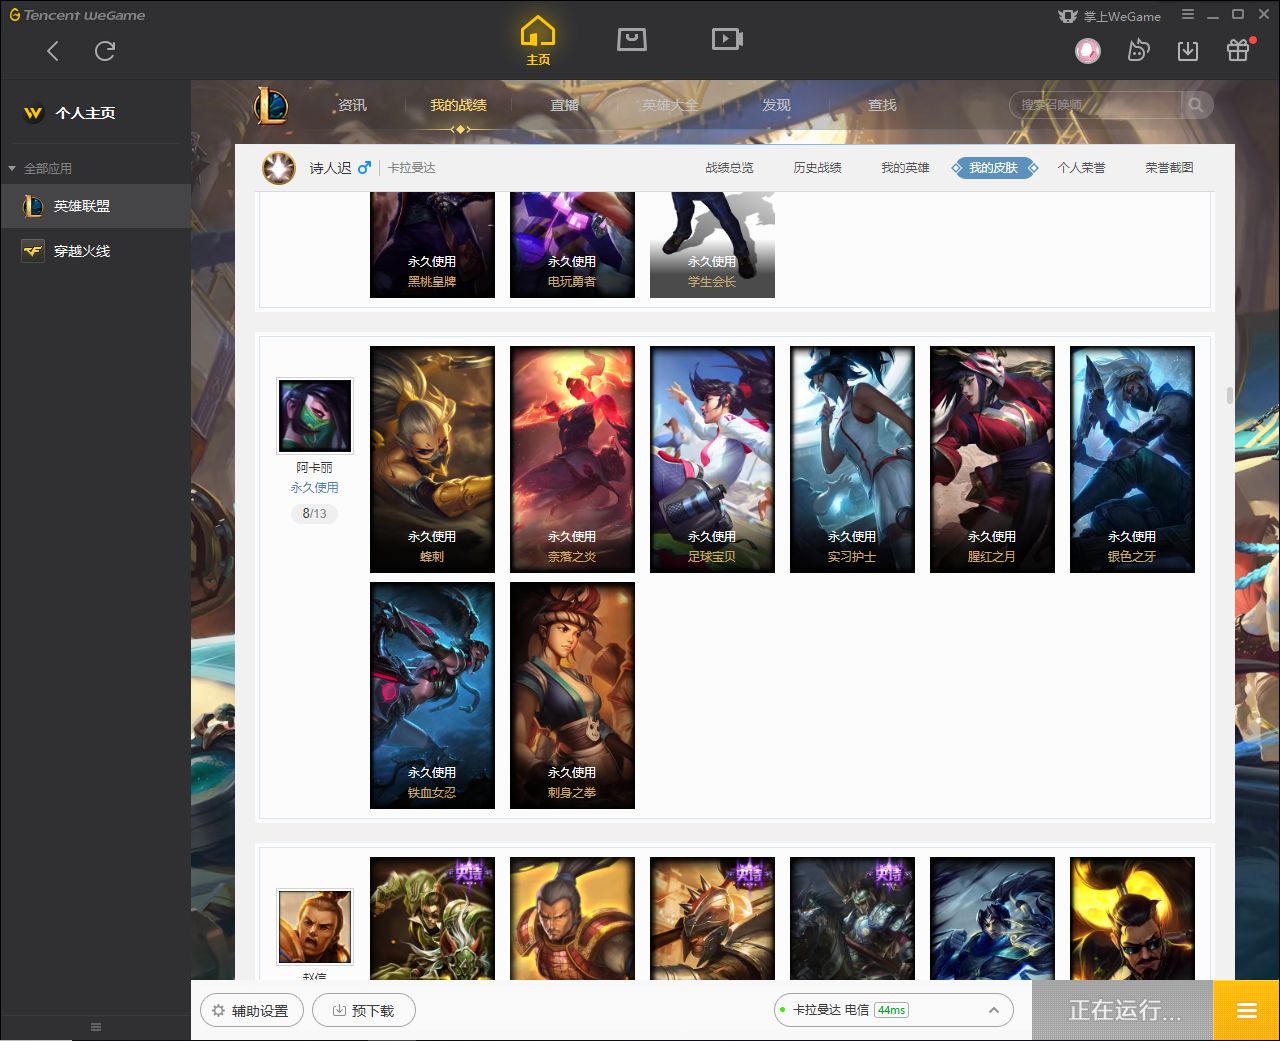
Task: Expand the 卡拉曼达 电信 server dropdown
Action: pos(894,1010)
